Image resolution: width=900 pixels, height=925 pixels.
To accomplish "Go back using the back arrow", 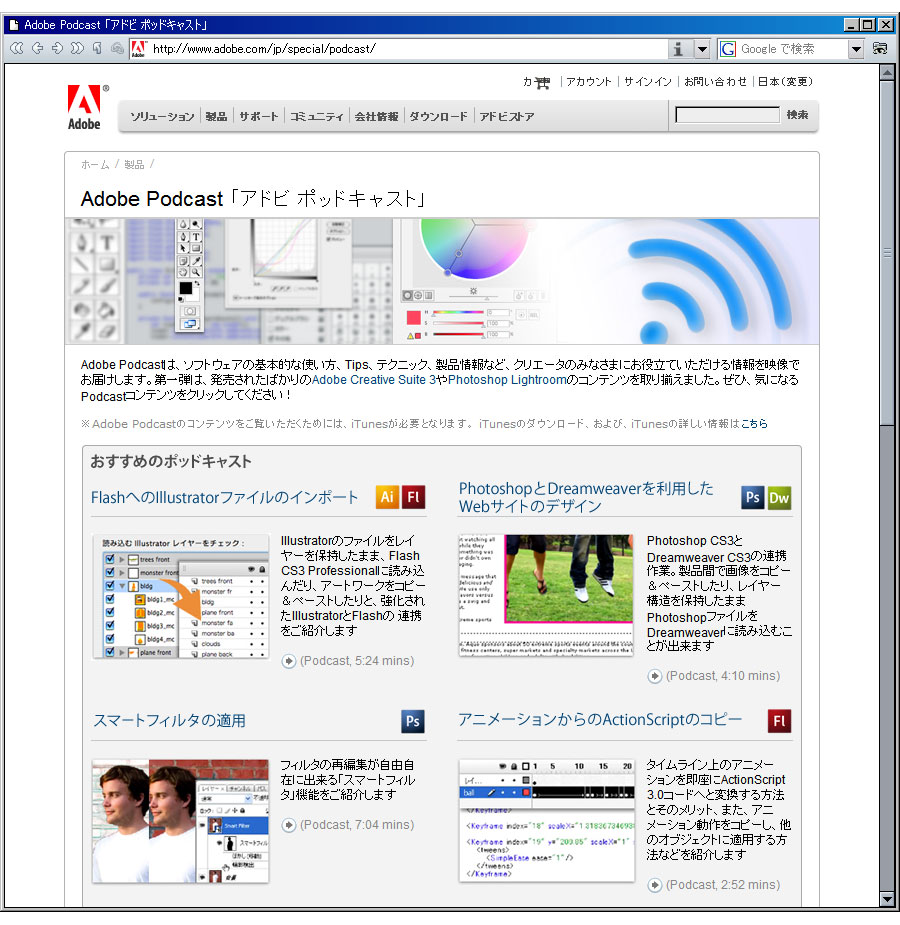I will pos(37,48).
